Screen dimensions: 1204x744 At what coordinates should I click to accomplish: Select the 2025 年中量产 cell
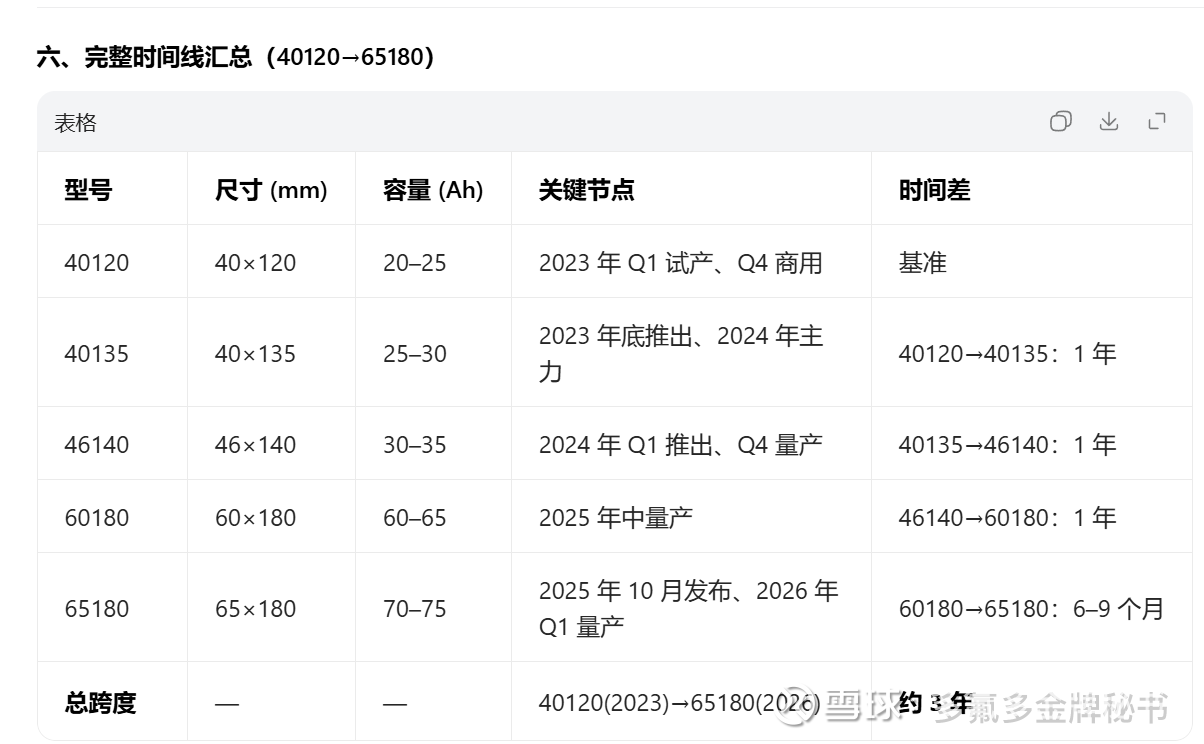click(x=615, y=518)
